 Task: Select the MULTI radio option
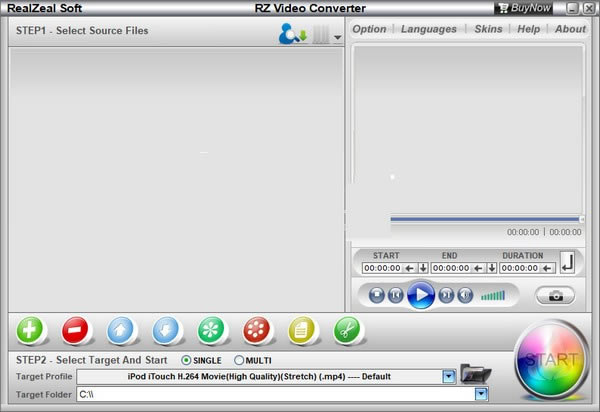(239, 360)
